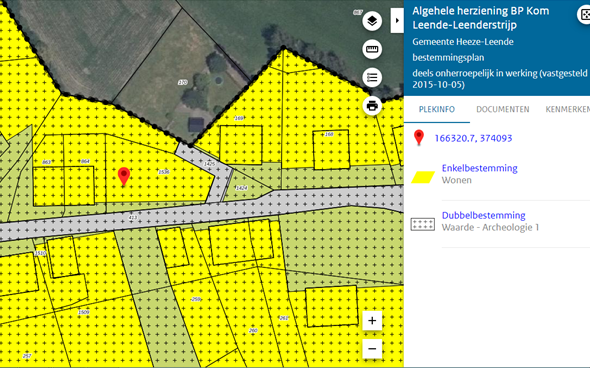Click the Wonen text under Enkelbestemming

(456, 180)
